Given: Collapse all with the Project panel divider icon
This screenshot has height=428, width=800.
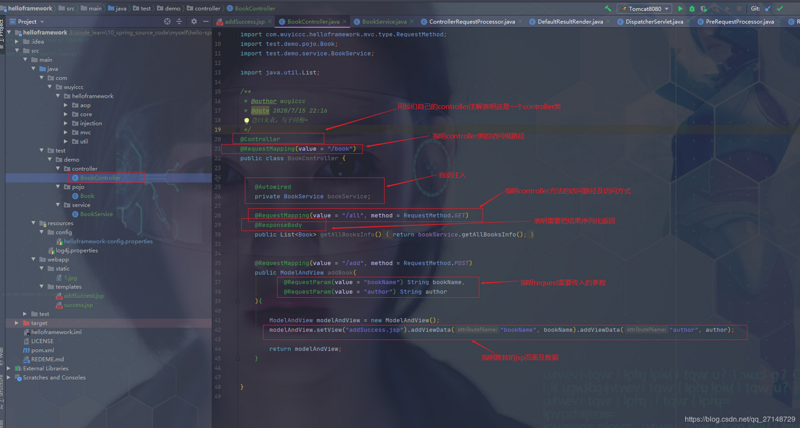Looking at the screenshot, I should coord(179,21).
